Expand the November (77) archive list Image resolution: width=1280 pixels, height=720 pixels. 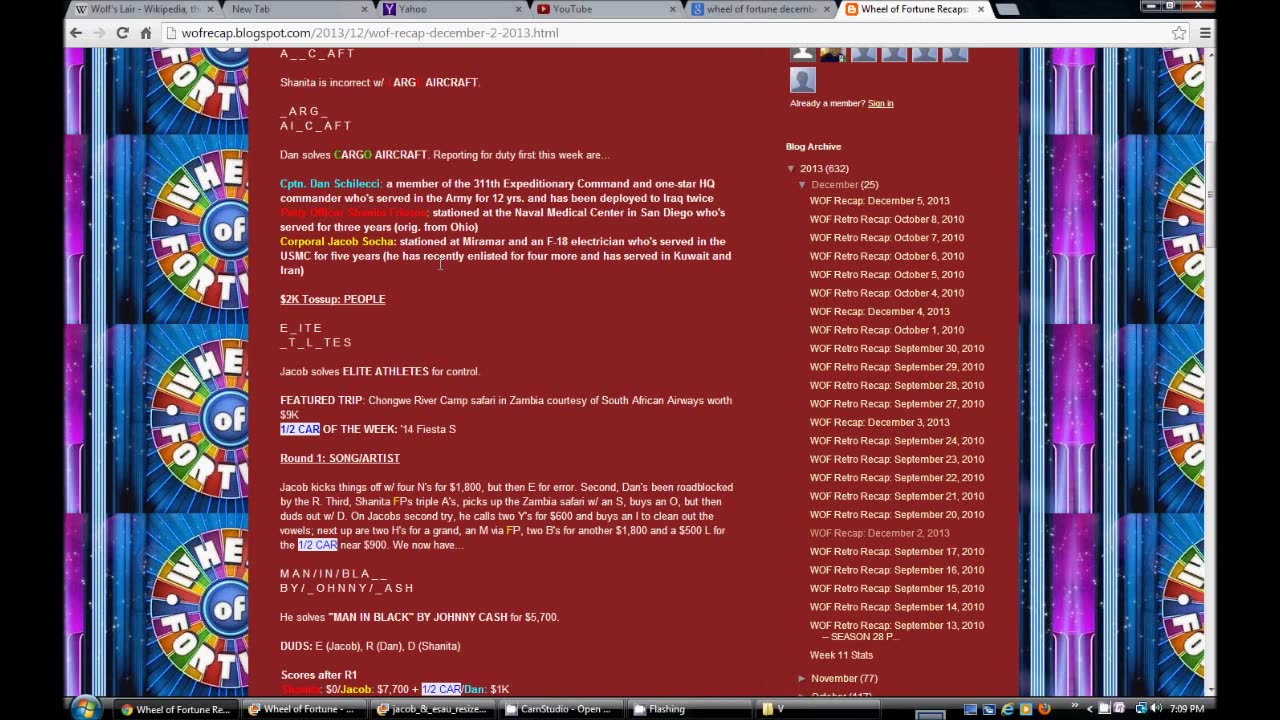[x=802, y=679]
